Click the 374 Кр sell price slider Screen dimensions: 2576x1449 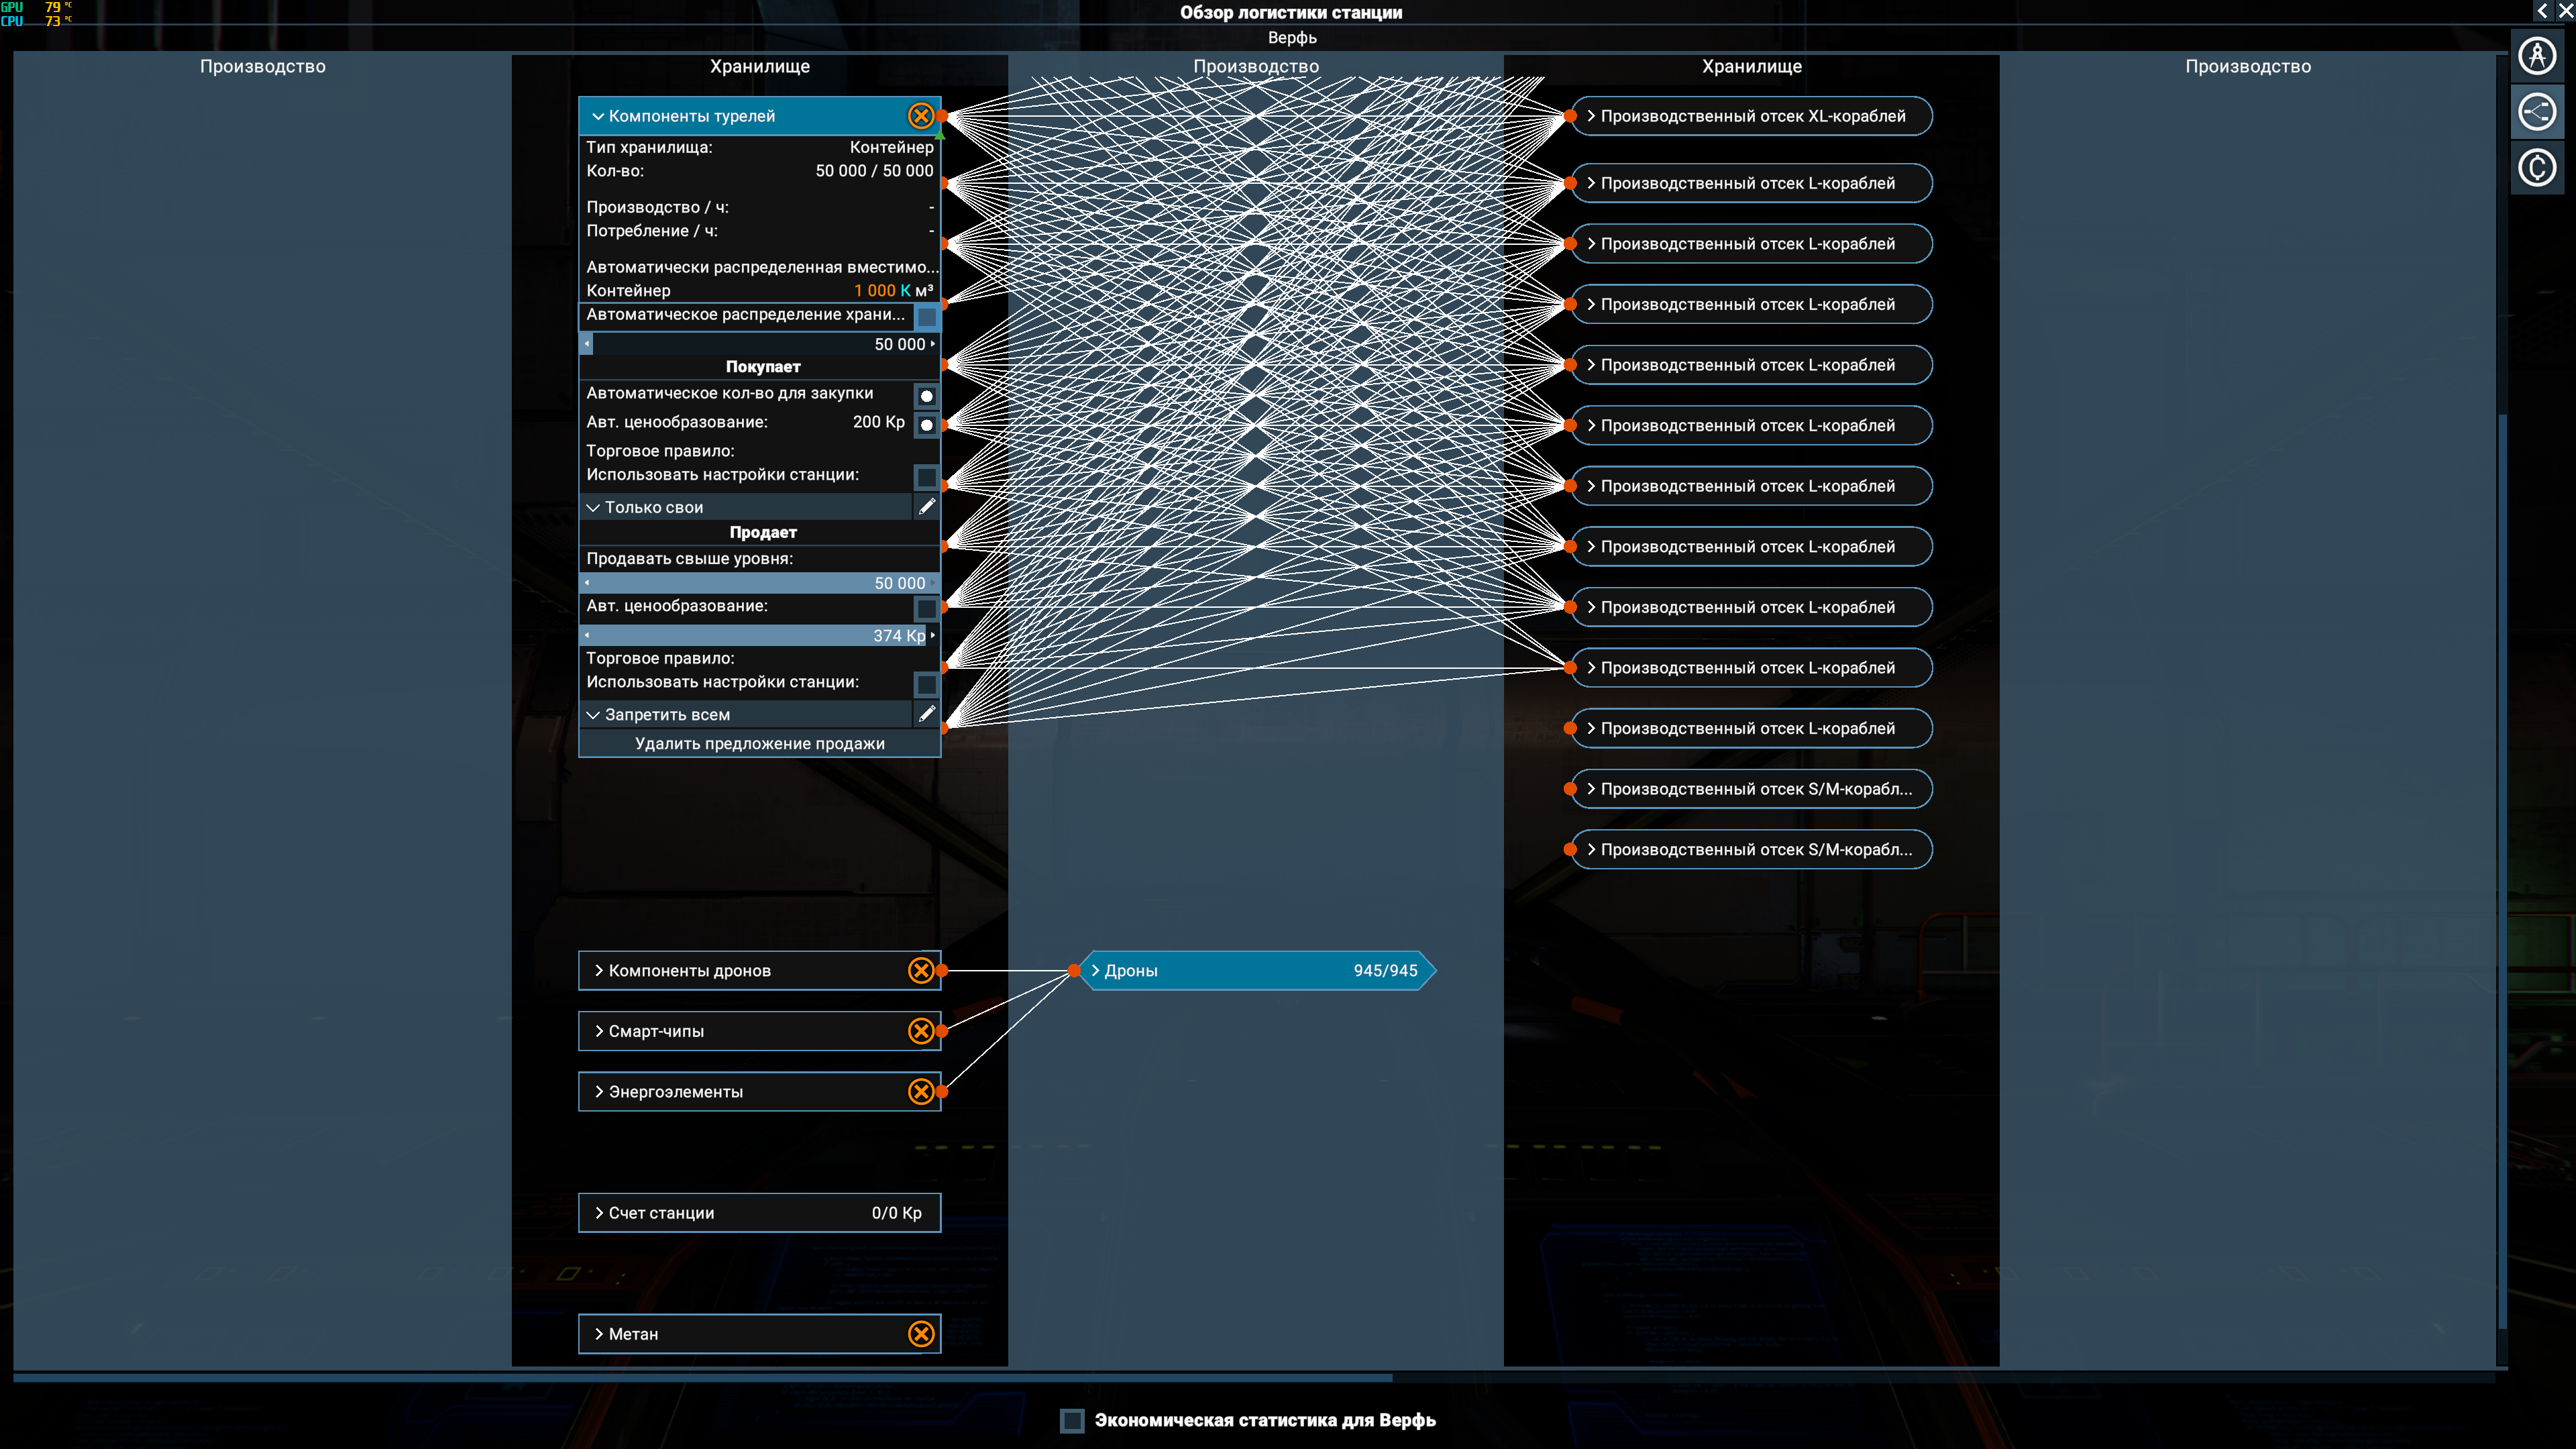click(x=757, y=635)
